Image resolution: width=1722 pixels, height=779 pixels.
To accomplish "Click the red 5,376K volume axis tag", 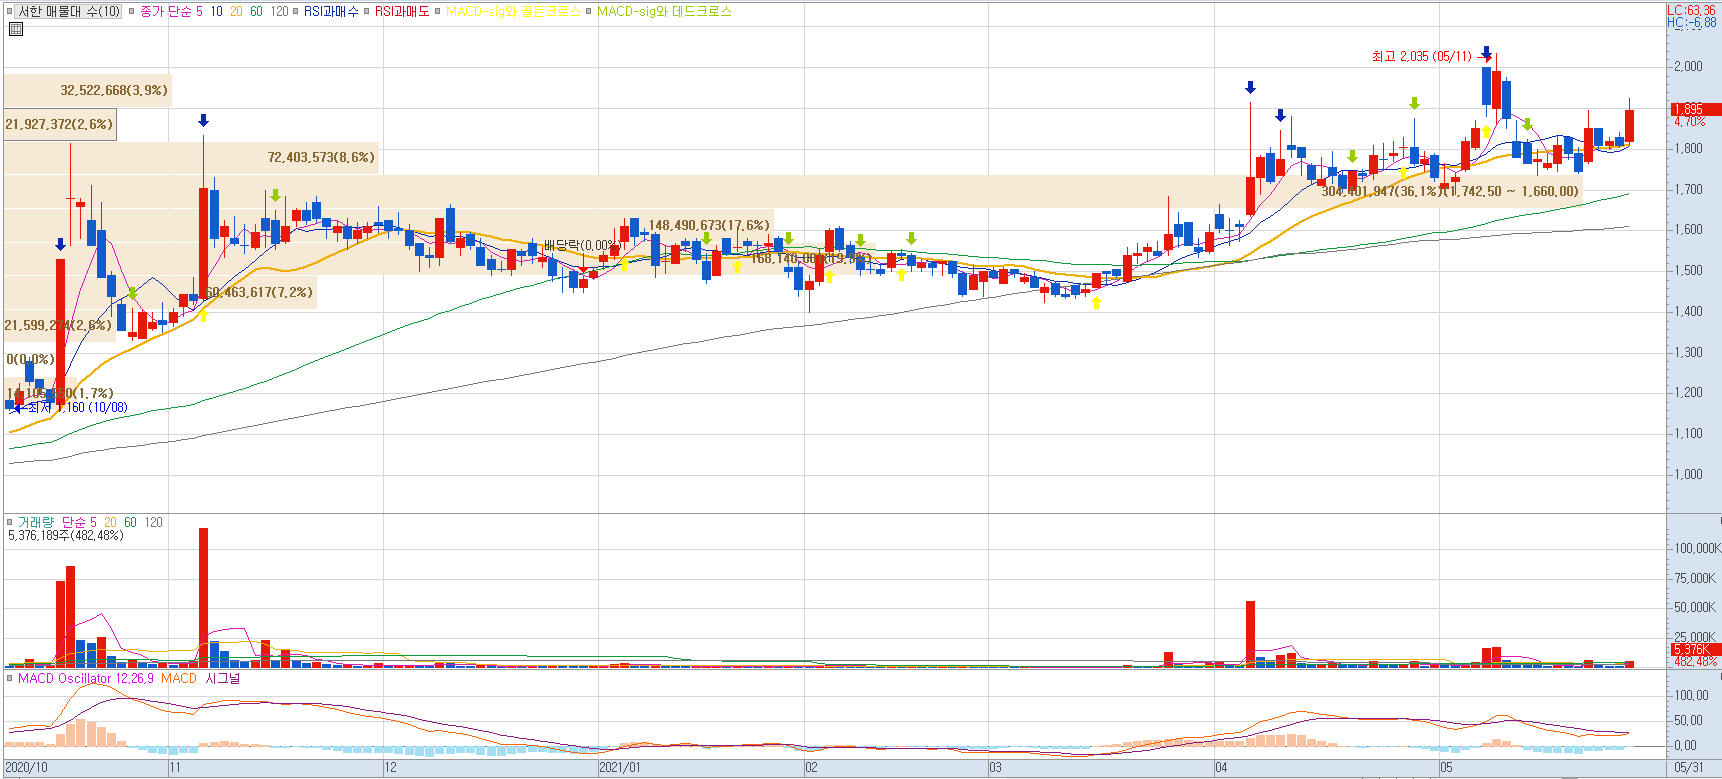I will (1694, 649).
